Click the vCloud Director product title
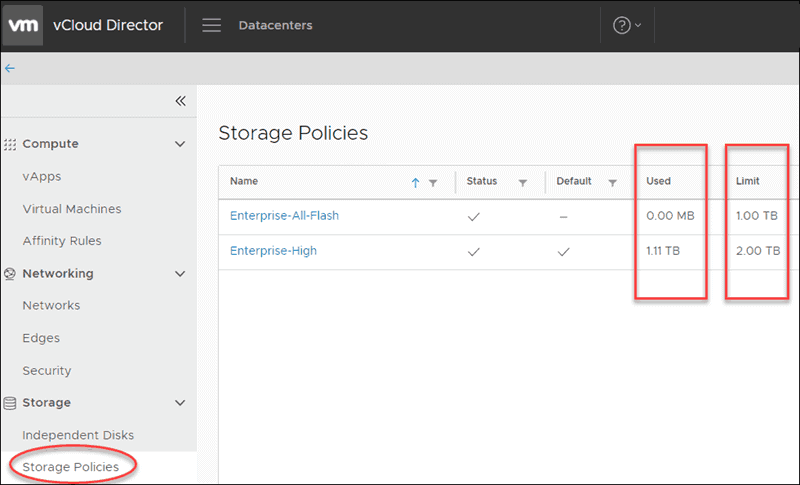Viewport: 800px width, 485px height. [108, 25]
